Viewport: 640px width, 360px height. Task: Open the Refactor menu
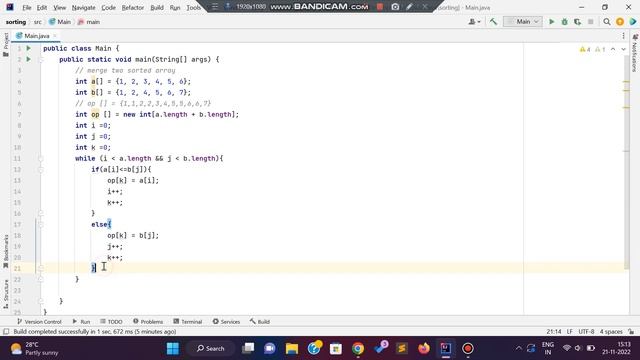click(133, 7)
